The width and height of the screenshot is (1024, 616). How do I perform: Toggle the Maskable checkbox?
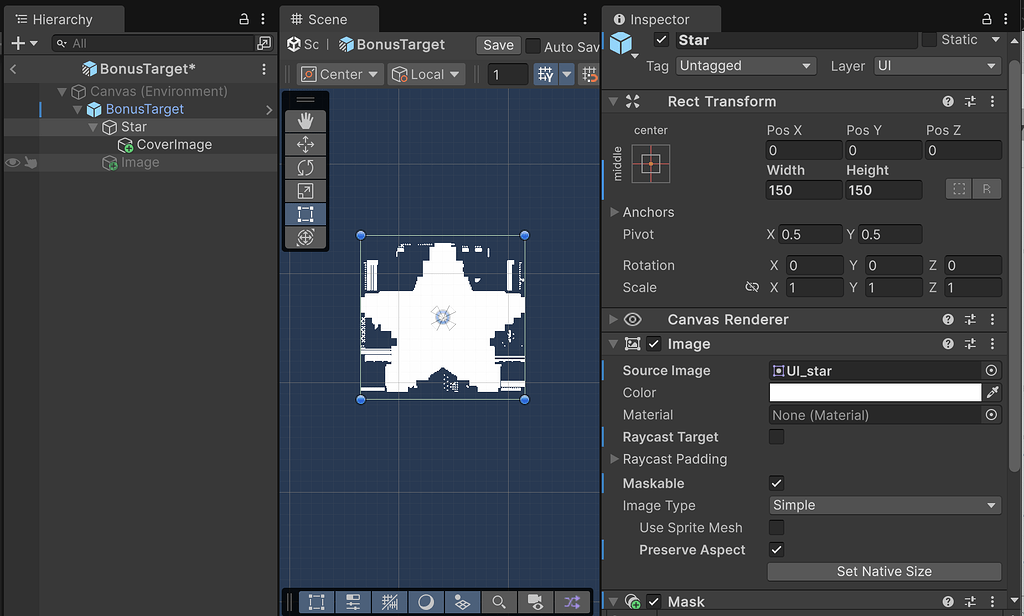tap(776, 483)
